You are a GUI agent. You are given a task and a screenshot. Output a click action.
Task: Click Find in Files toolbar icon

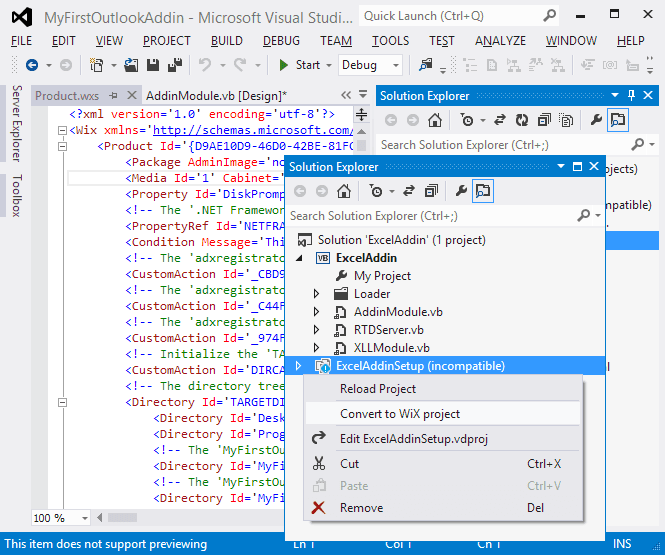click(x=426, y=65)
